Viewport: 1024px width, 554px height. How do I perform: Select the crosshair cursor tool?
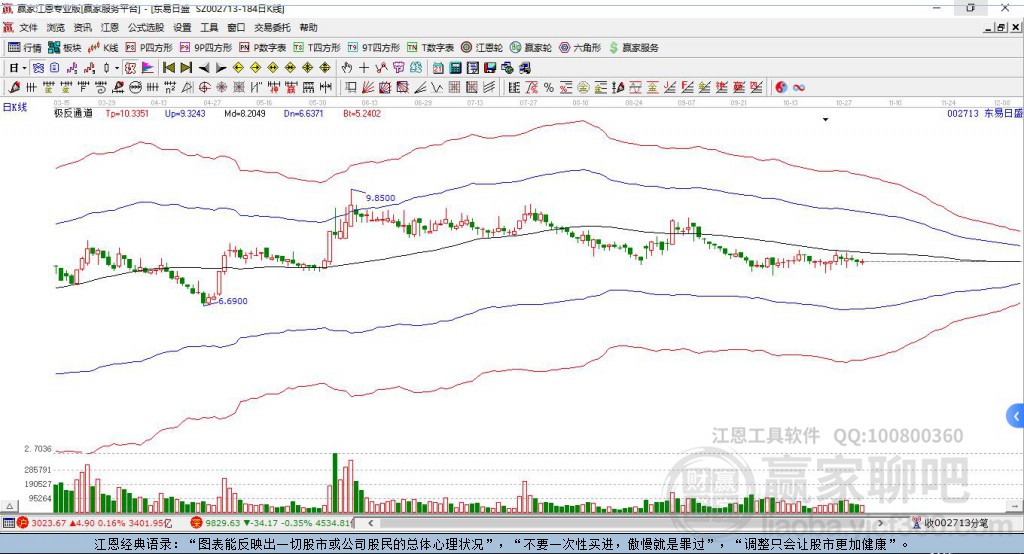tap(364, 68)
